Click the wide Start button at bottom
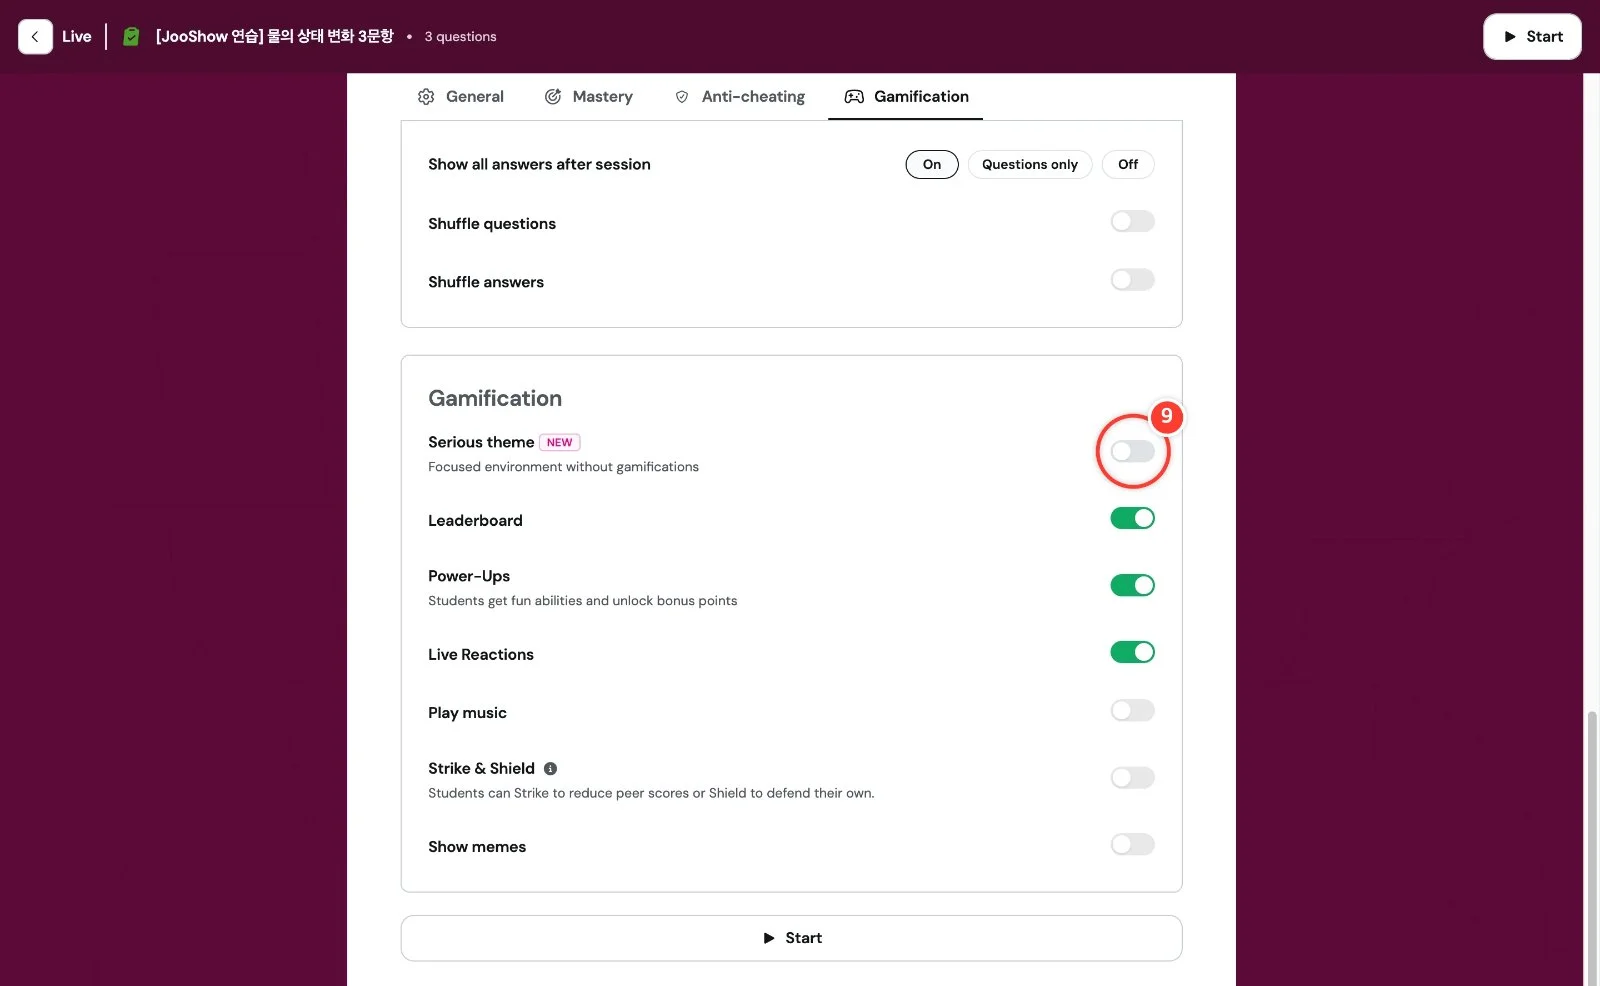Viewport: 1600px width, 986px height. (791, 938)
